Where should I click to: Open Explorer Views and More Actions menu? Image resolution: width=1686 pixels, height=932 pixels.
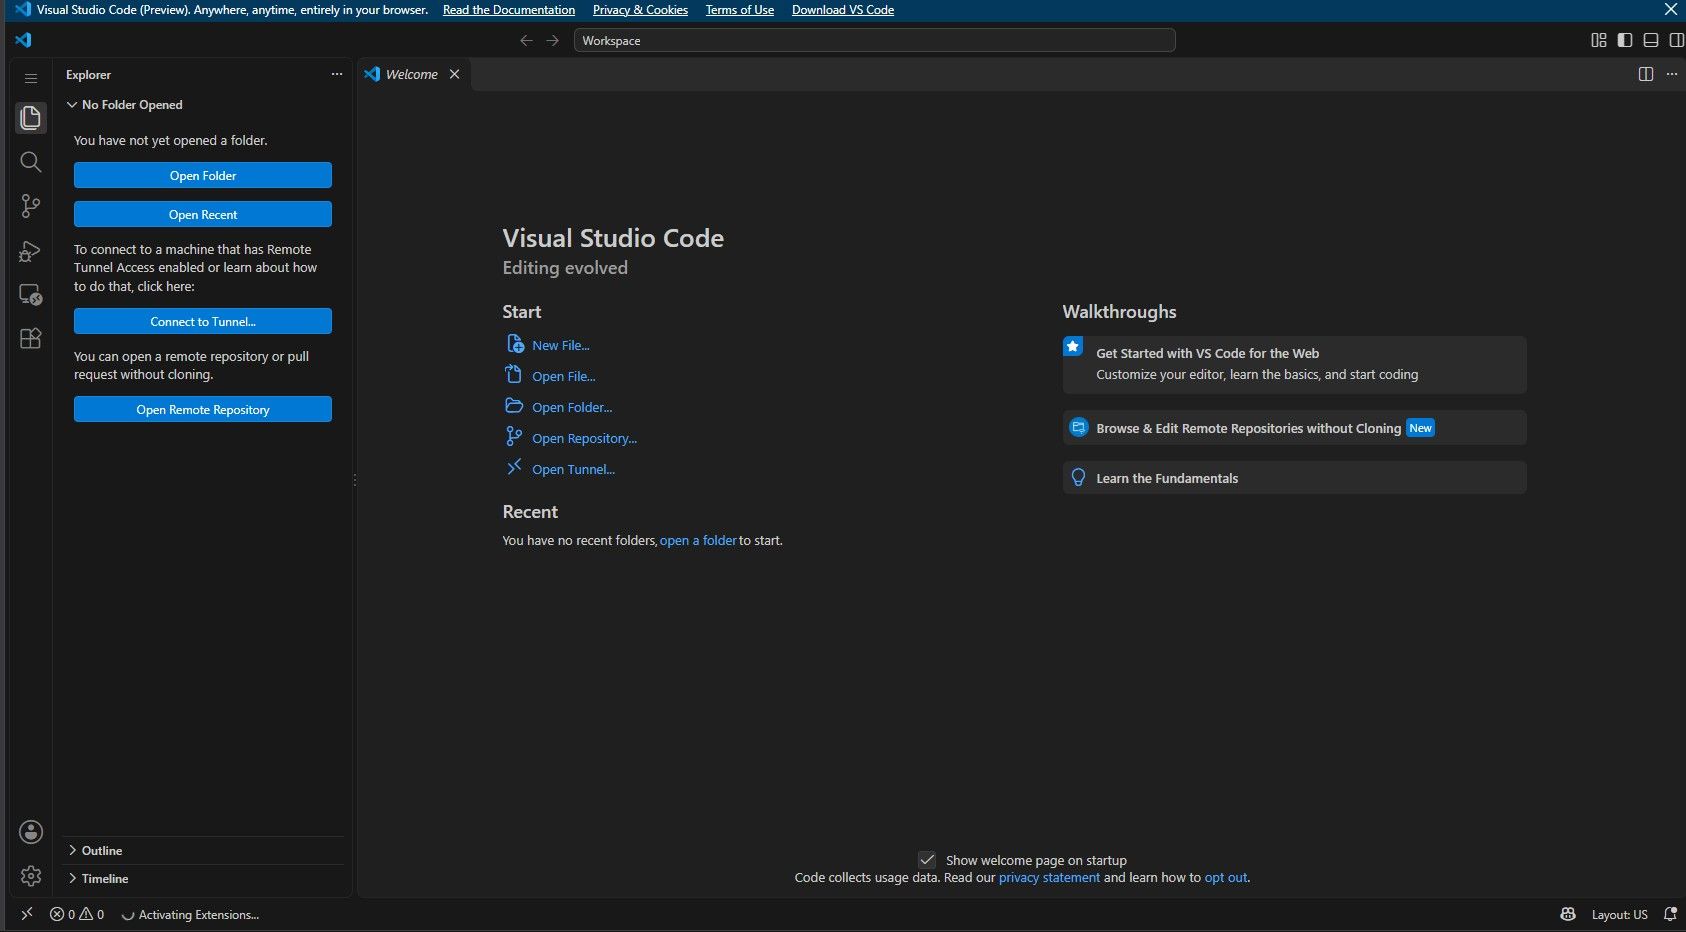click(337, 74)
